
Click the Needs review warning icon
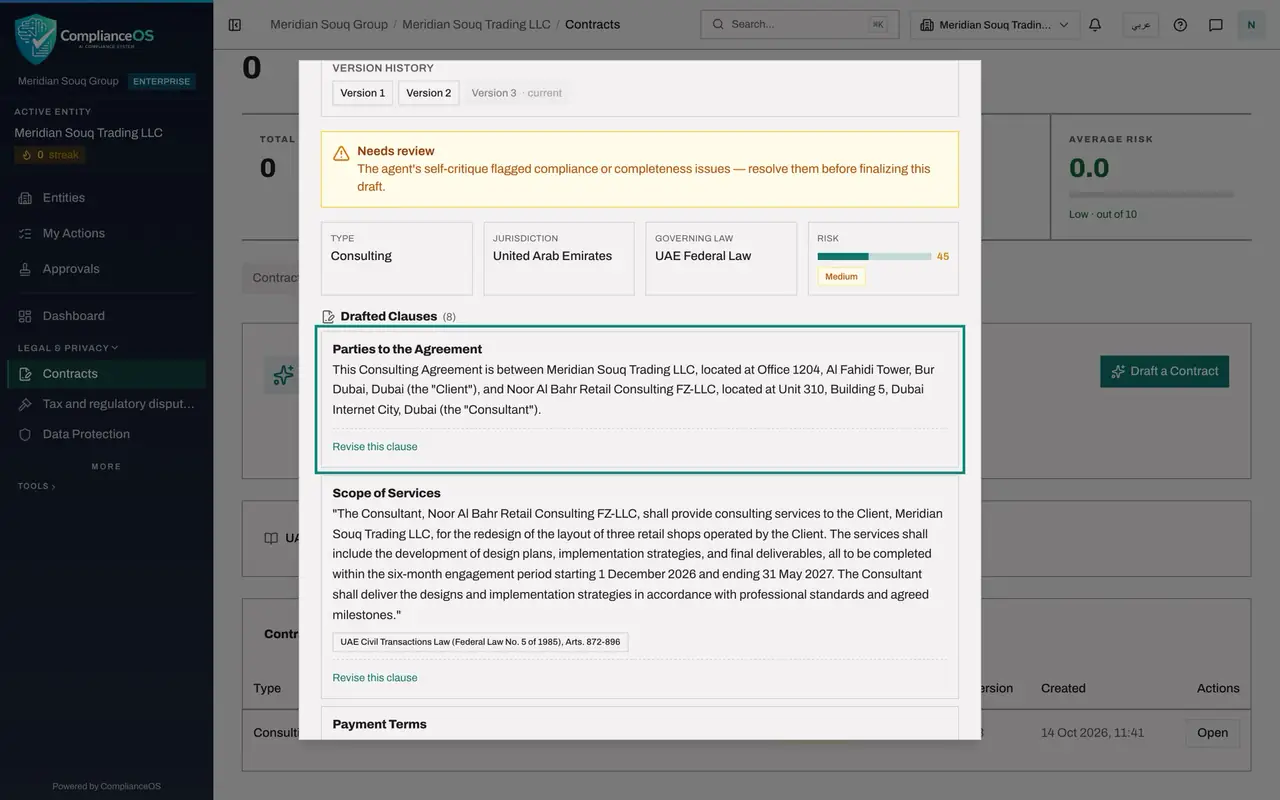pyautogui.click(x=341, y=153)
